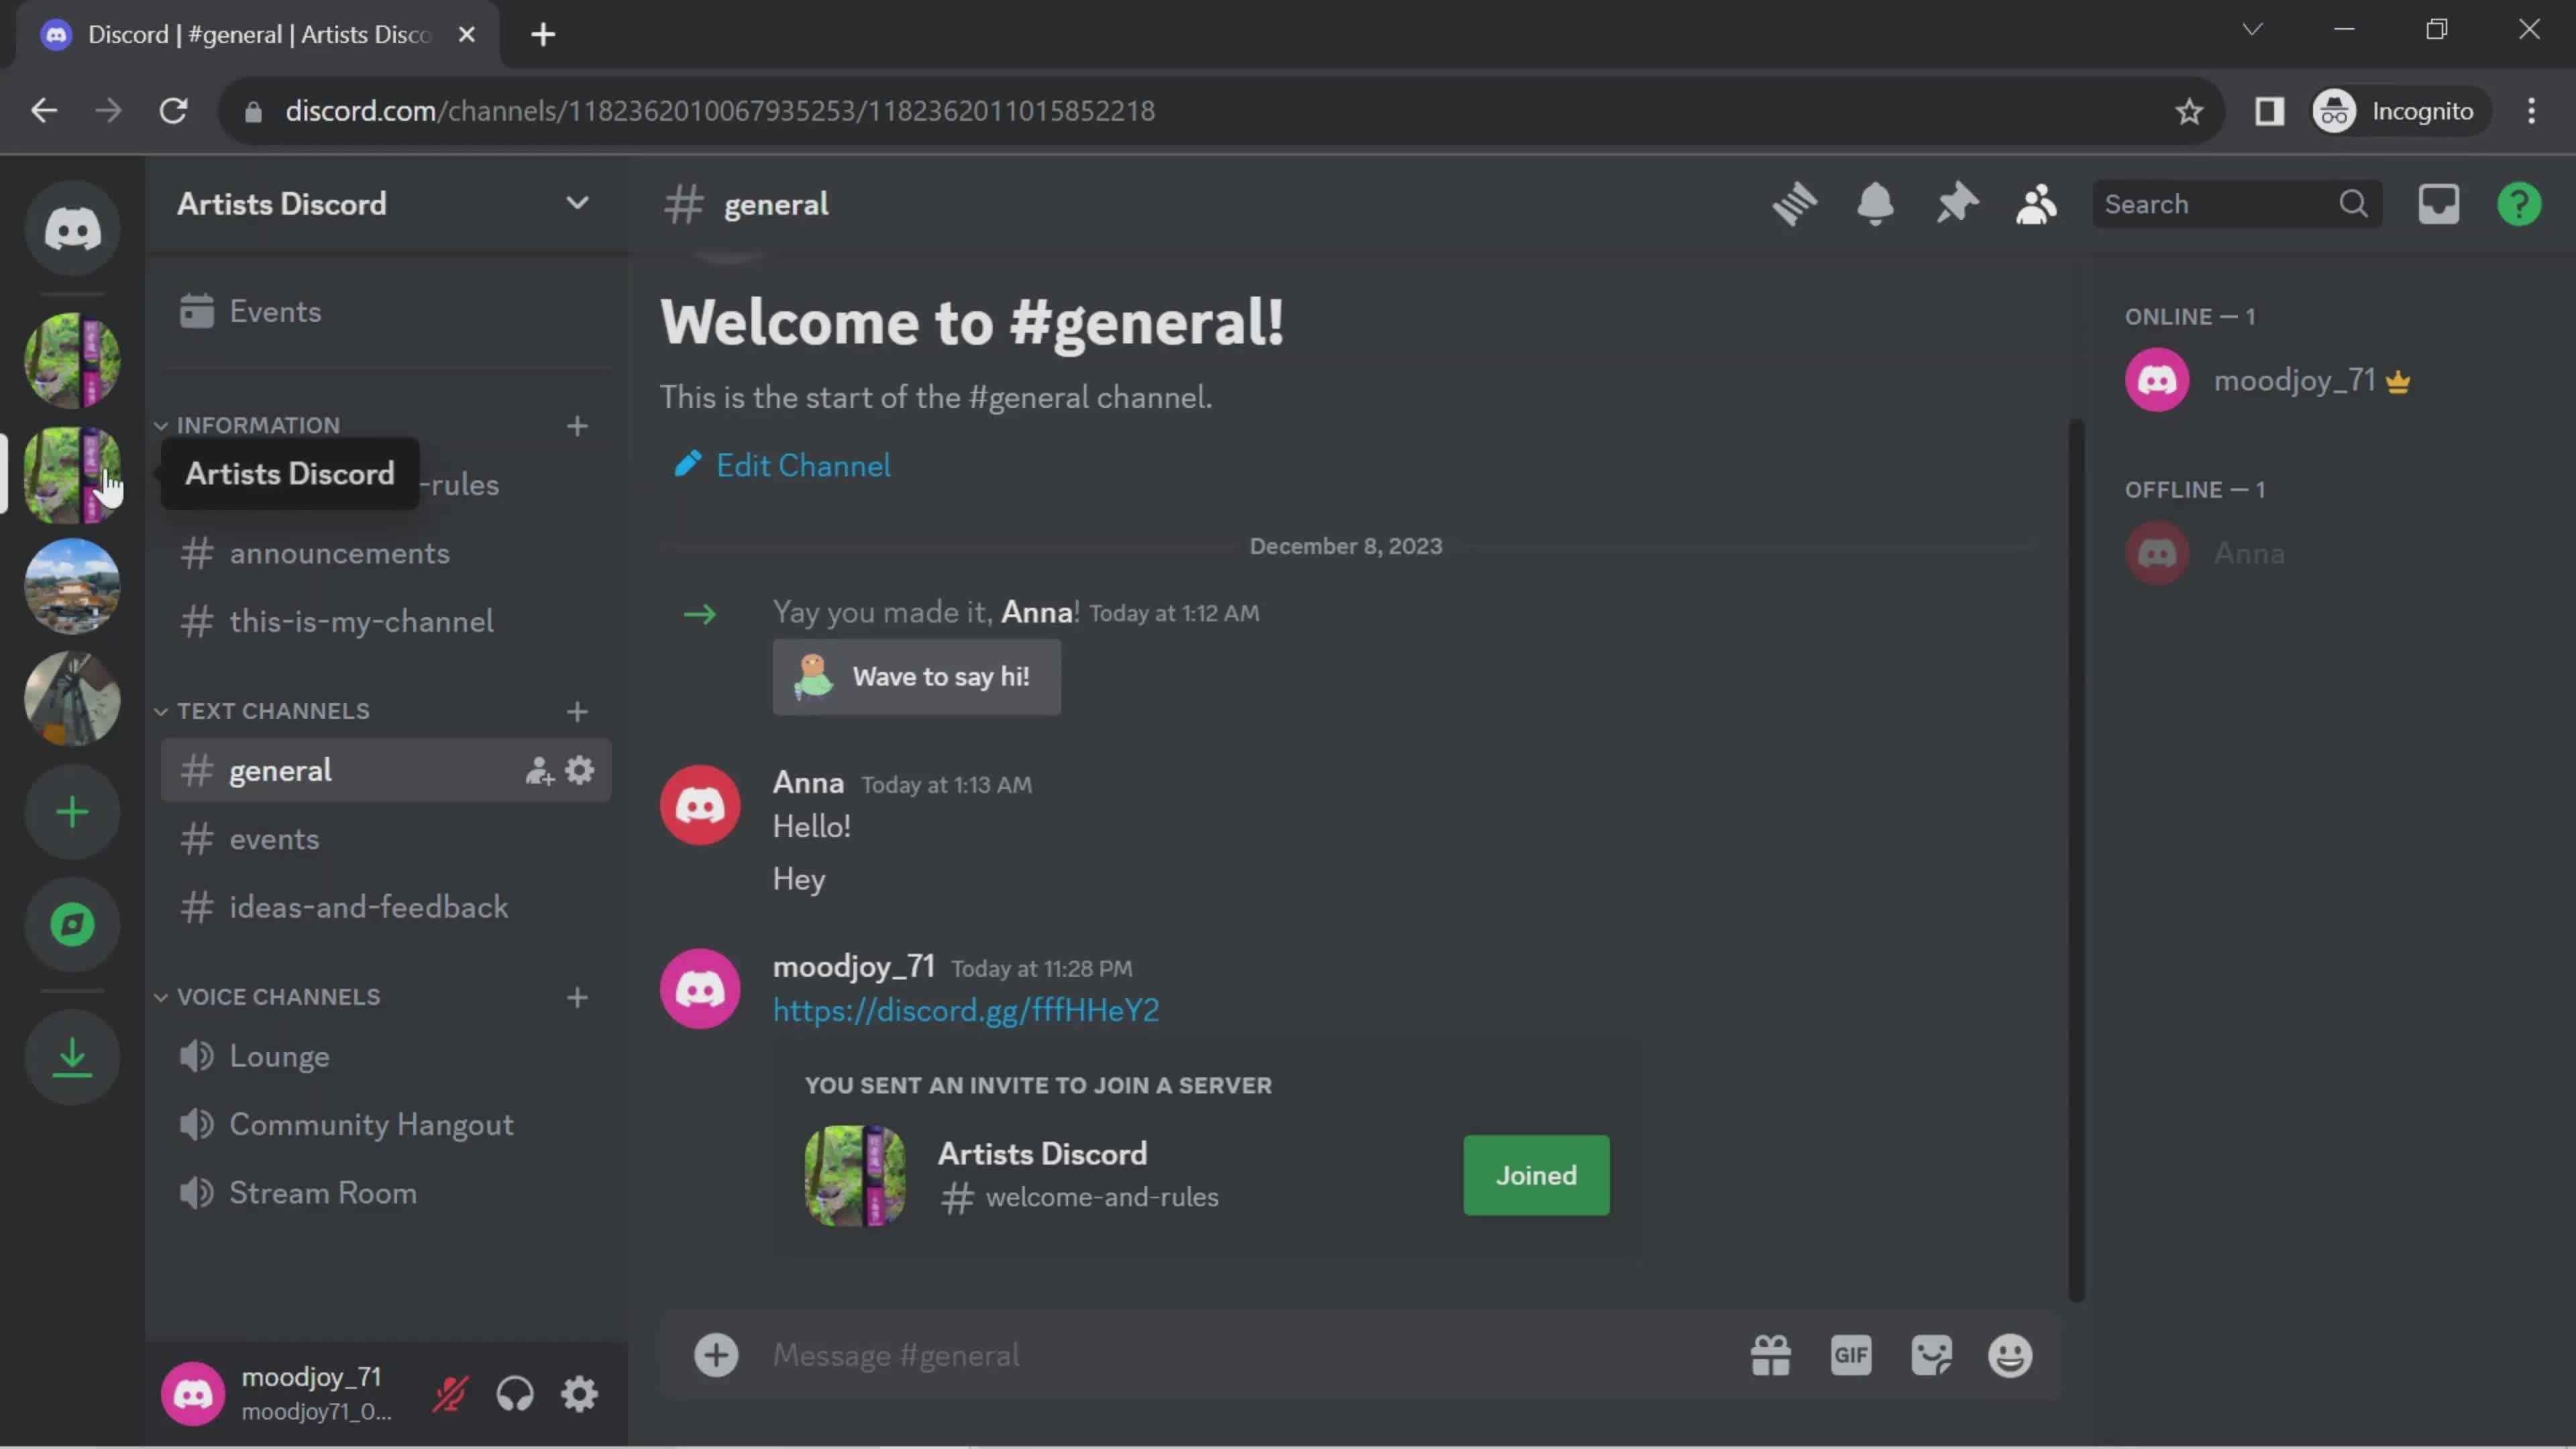
Task: Click the GIF button in message toolbar
Action: [x=1852, y=1355]
